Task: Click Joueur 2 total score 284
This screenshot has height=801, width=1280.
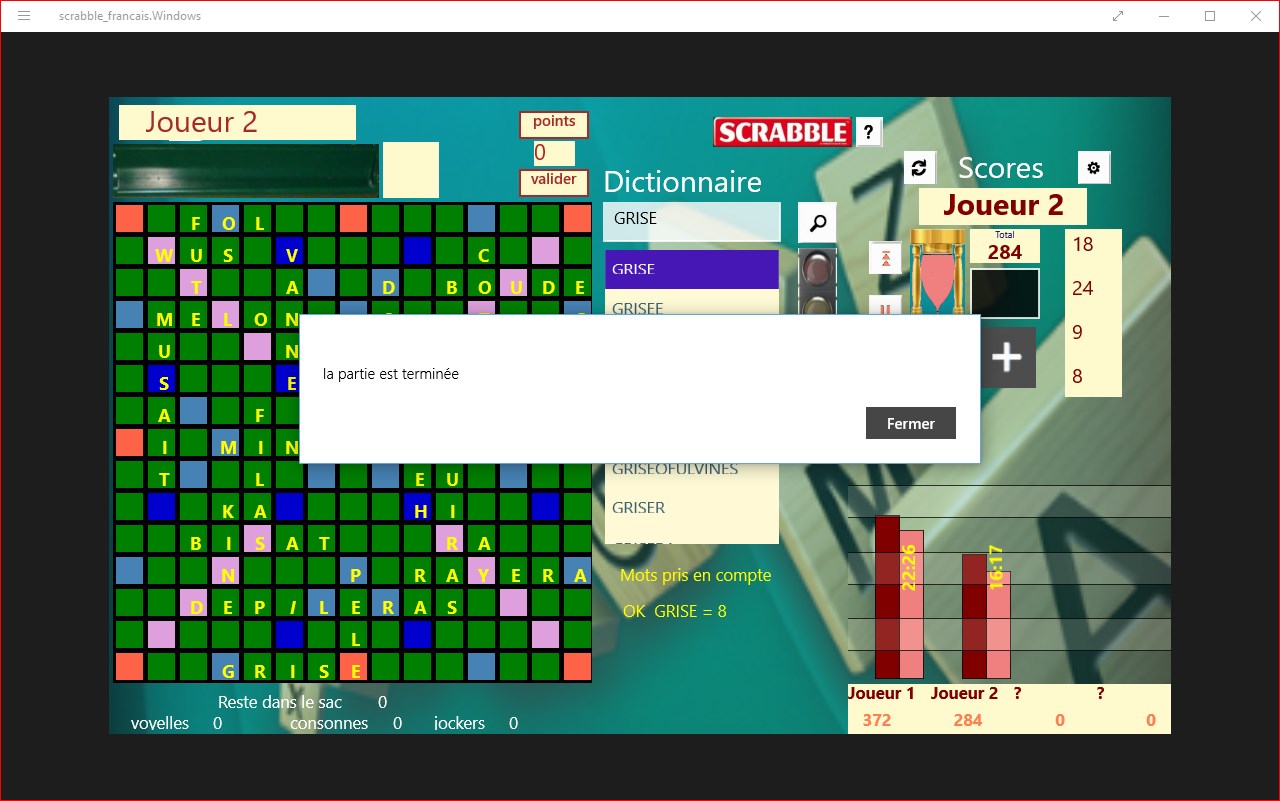Action: coord(968,720)
